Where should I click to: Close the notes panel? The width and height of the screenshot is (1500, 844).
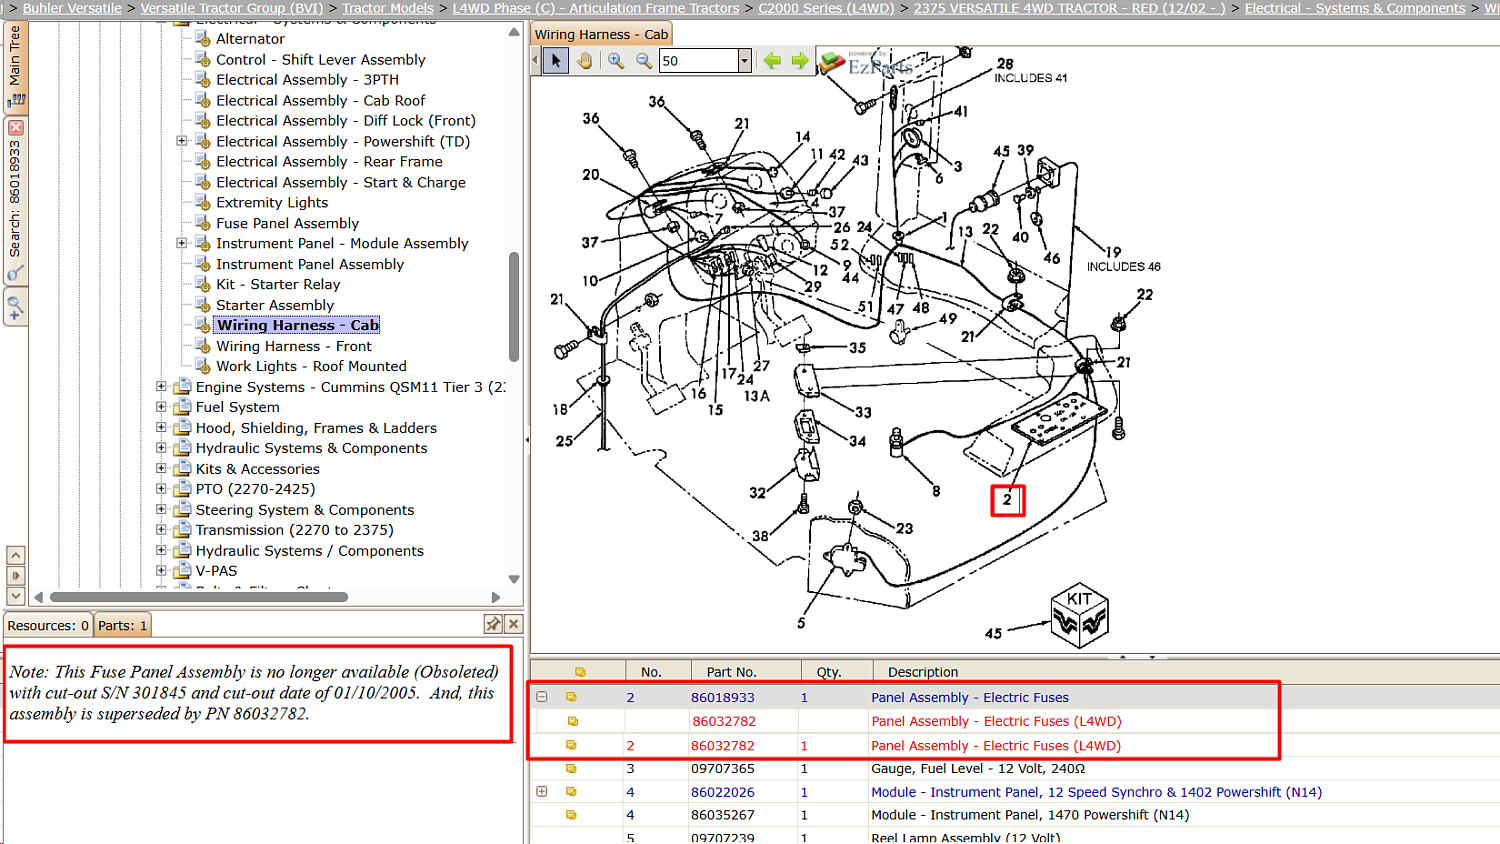(513, 624)
